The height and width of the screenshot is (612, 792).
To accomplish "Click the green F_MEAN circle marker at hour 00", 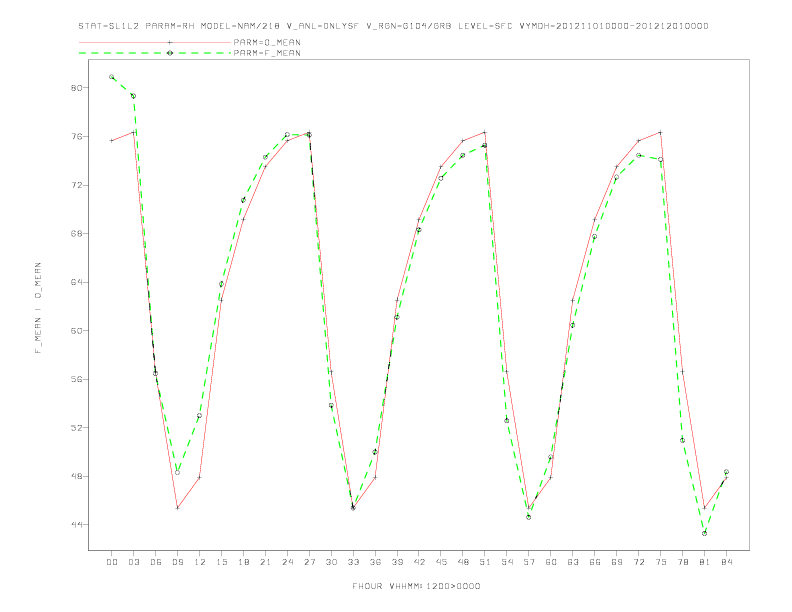I will pyautogui.click(x=112, y=77).
